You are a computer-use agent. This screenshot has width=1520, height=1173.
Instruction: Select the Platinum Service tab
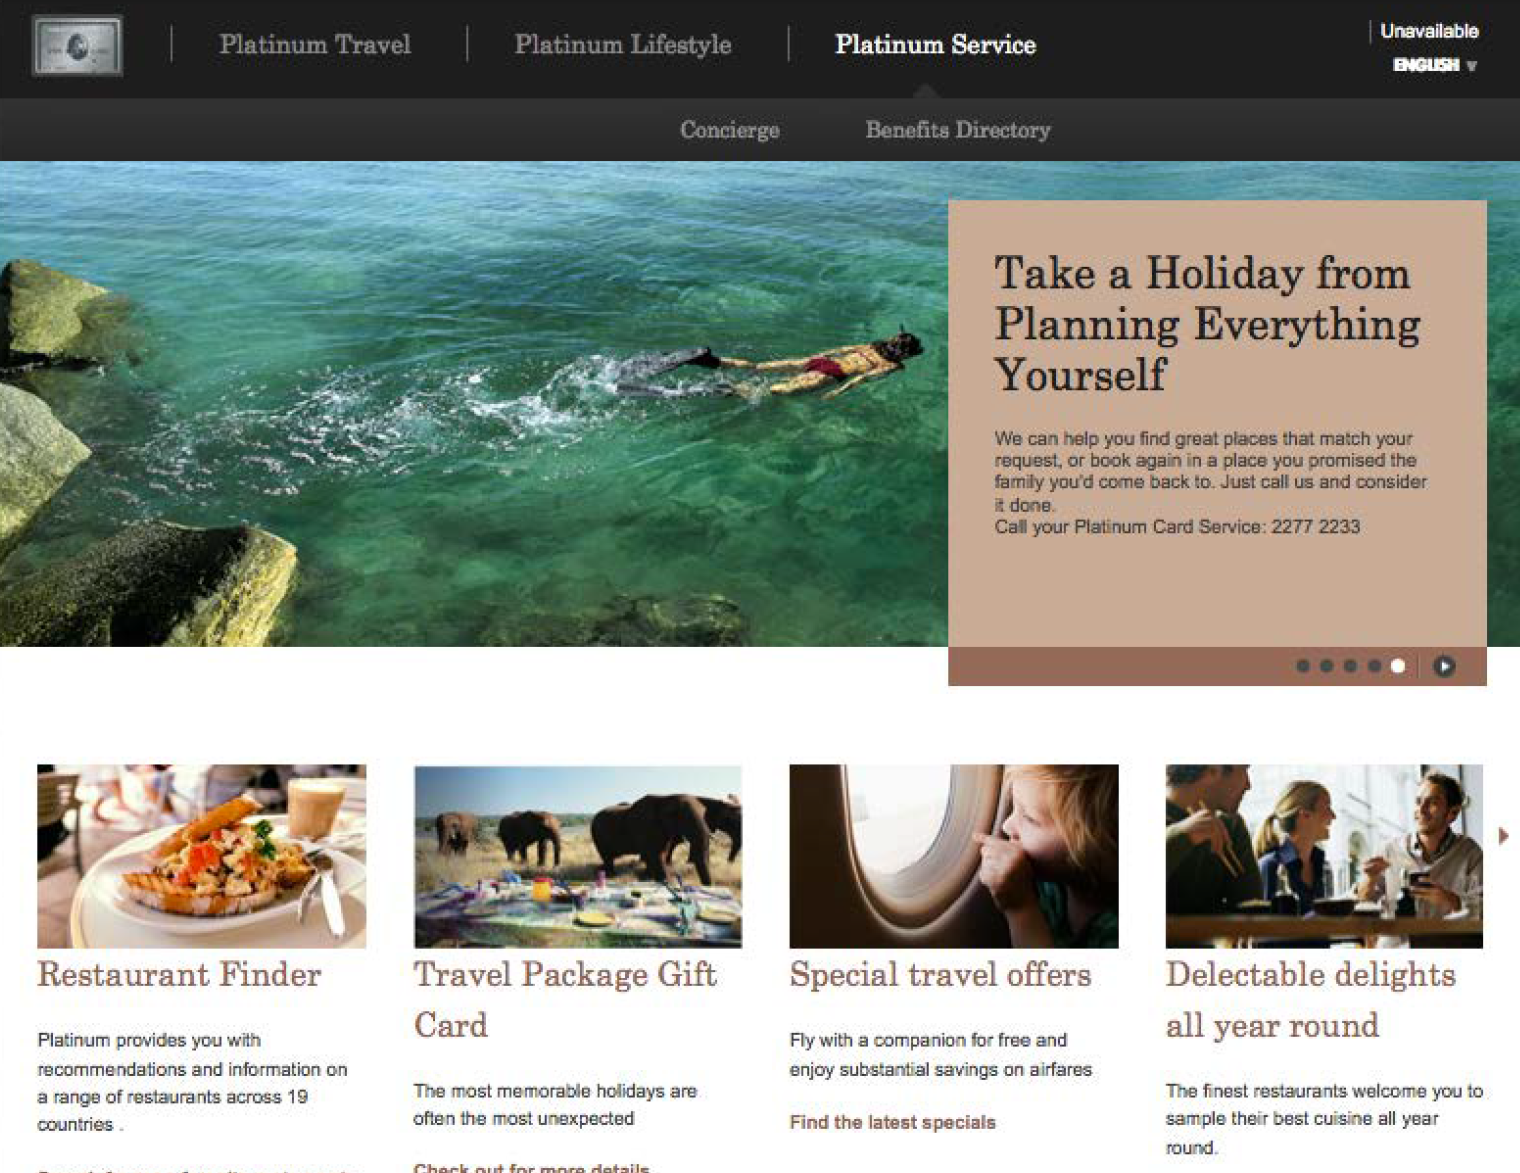[935, 44]
